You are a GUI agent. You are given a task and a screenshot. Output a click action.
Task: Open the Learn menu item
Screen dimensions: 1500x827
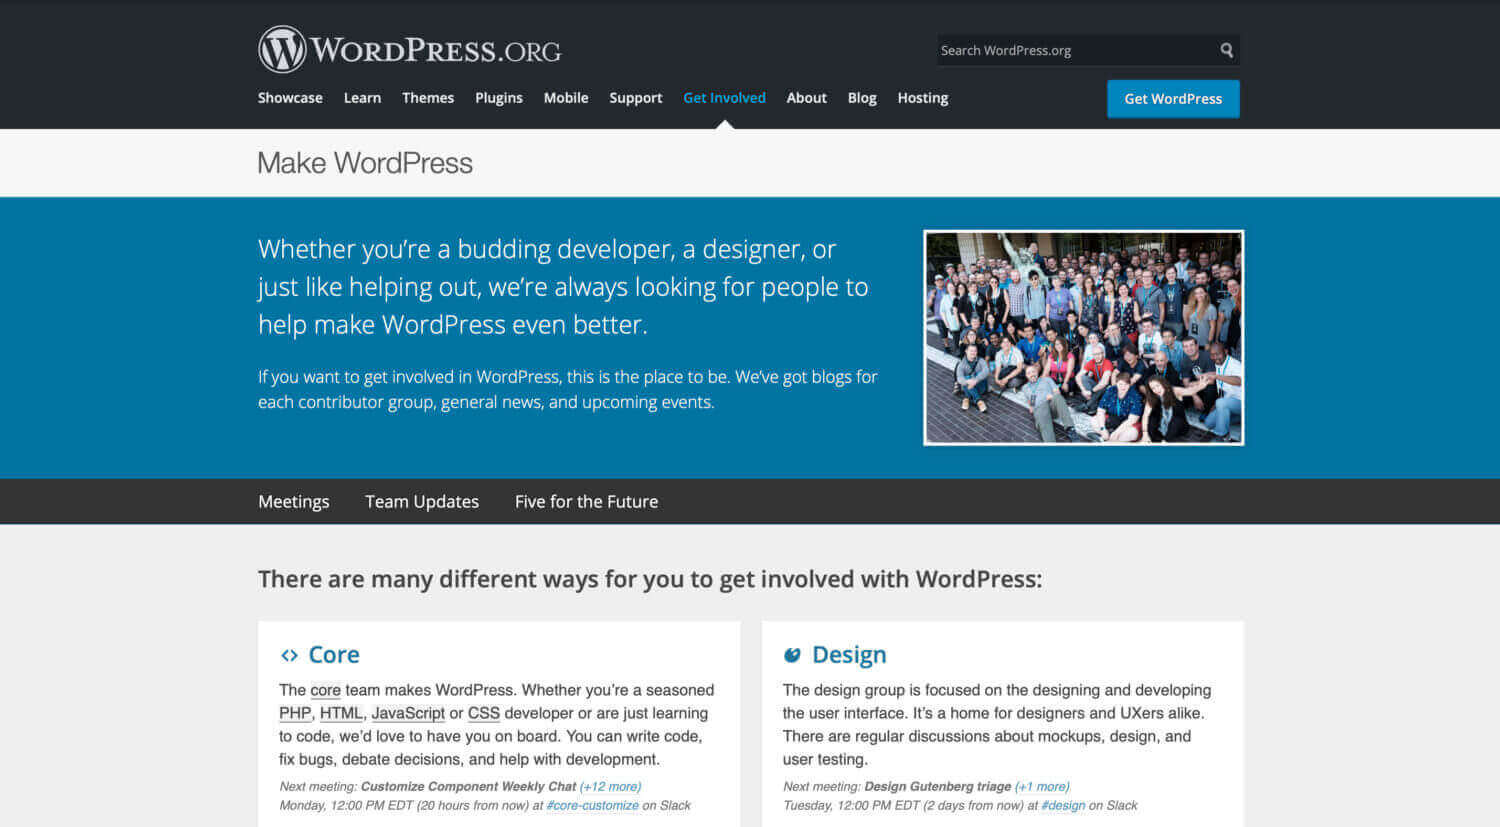362,98
